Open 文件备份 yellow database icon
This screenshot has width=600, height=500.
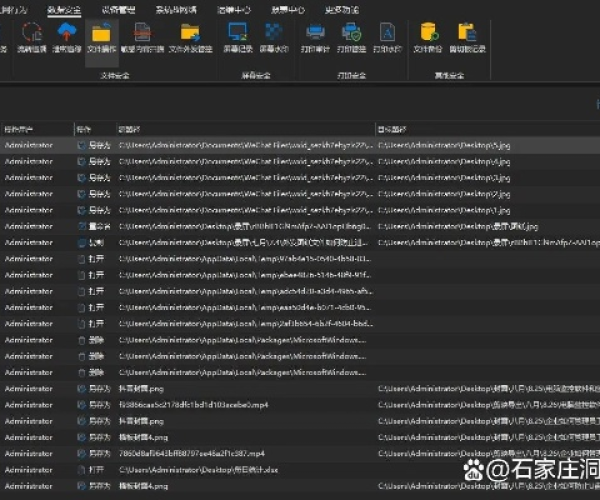[x=429, y=32]
